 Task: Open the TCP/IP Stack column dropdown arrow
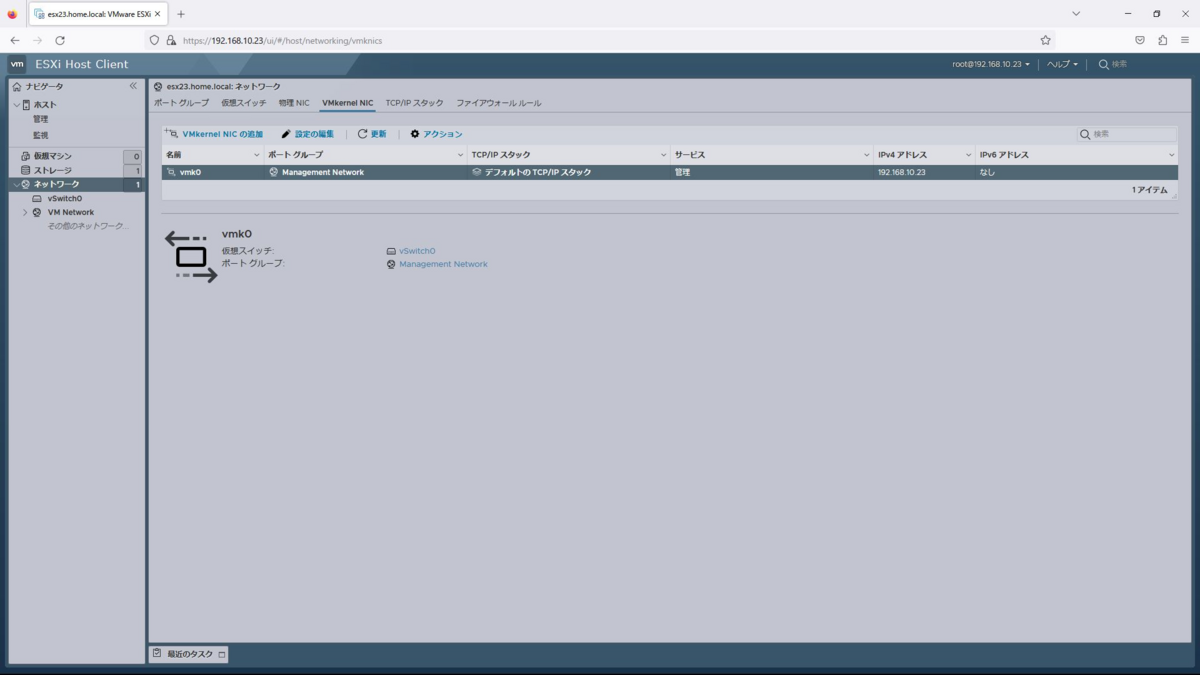664,155
